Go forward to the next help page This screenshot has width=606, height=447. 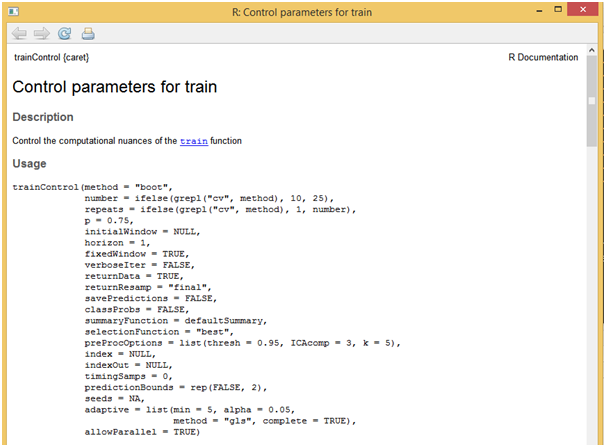(x=41, y=33)
